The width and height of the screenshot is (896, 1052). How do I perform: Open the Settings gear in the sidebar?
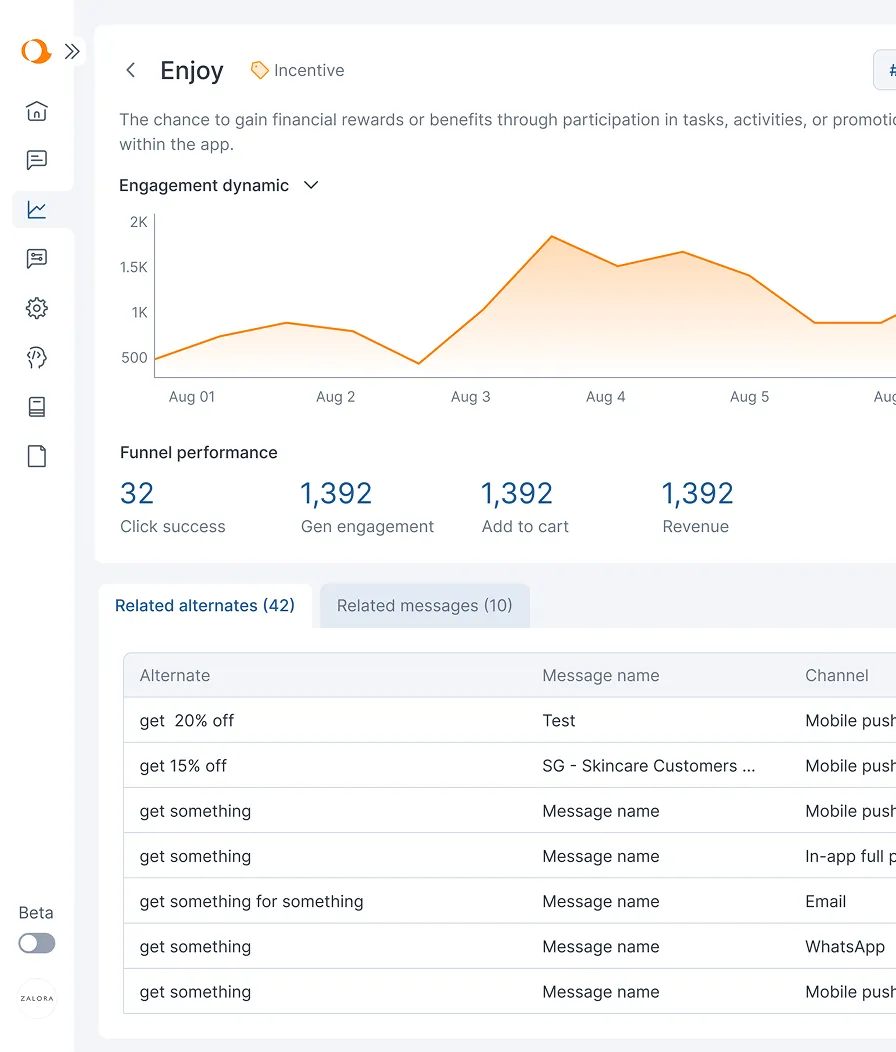pos(36,308)
